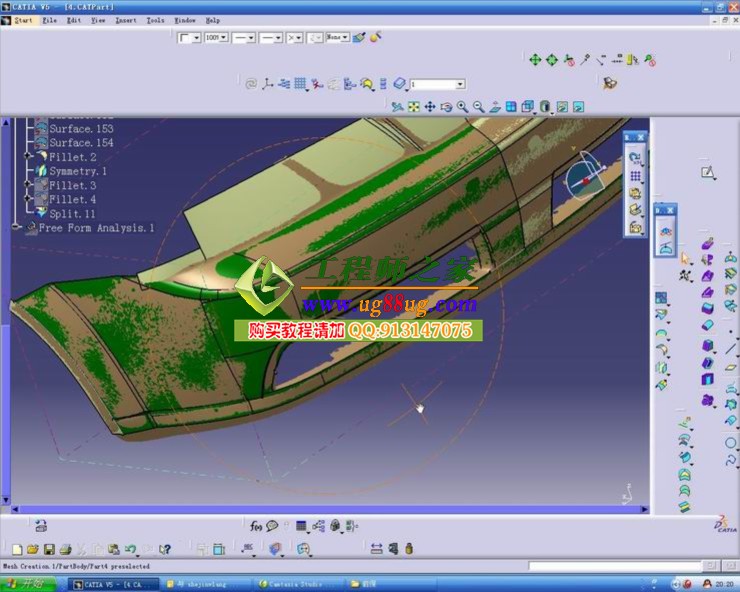Click the Print icon
Viewport: 740px width, 592px height.
coord(66,549)
